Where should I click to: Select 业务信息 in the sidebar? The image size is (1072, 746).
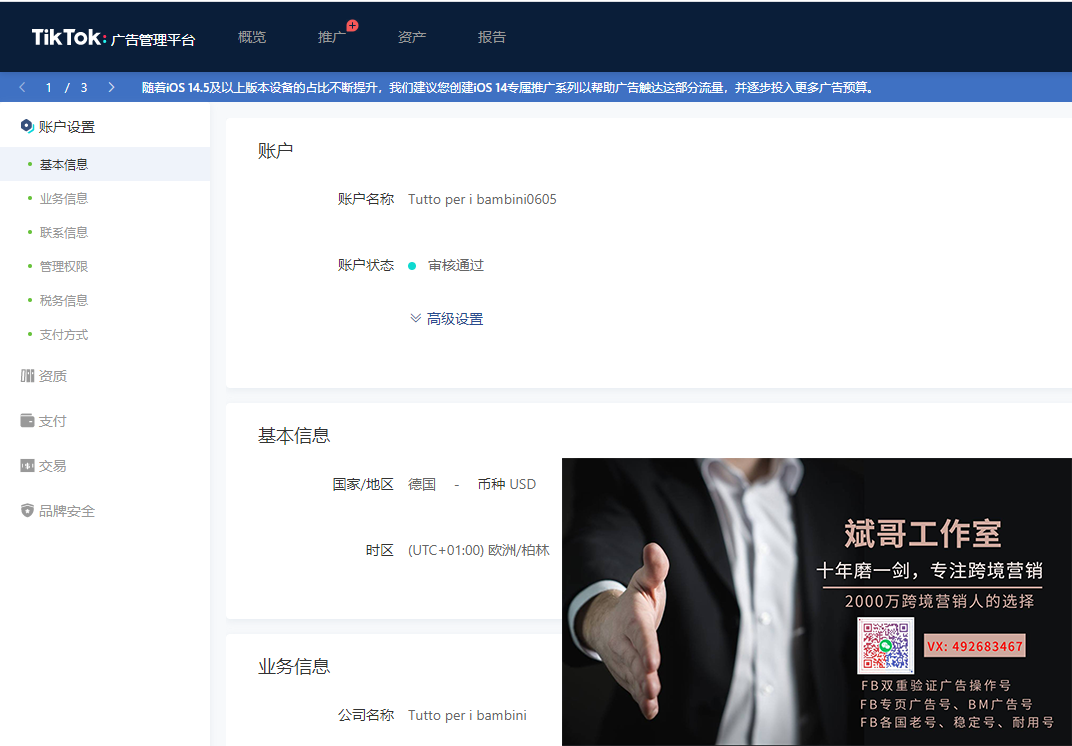point(64,199)
